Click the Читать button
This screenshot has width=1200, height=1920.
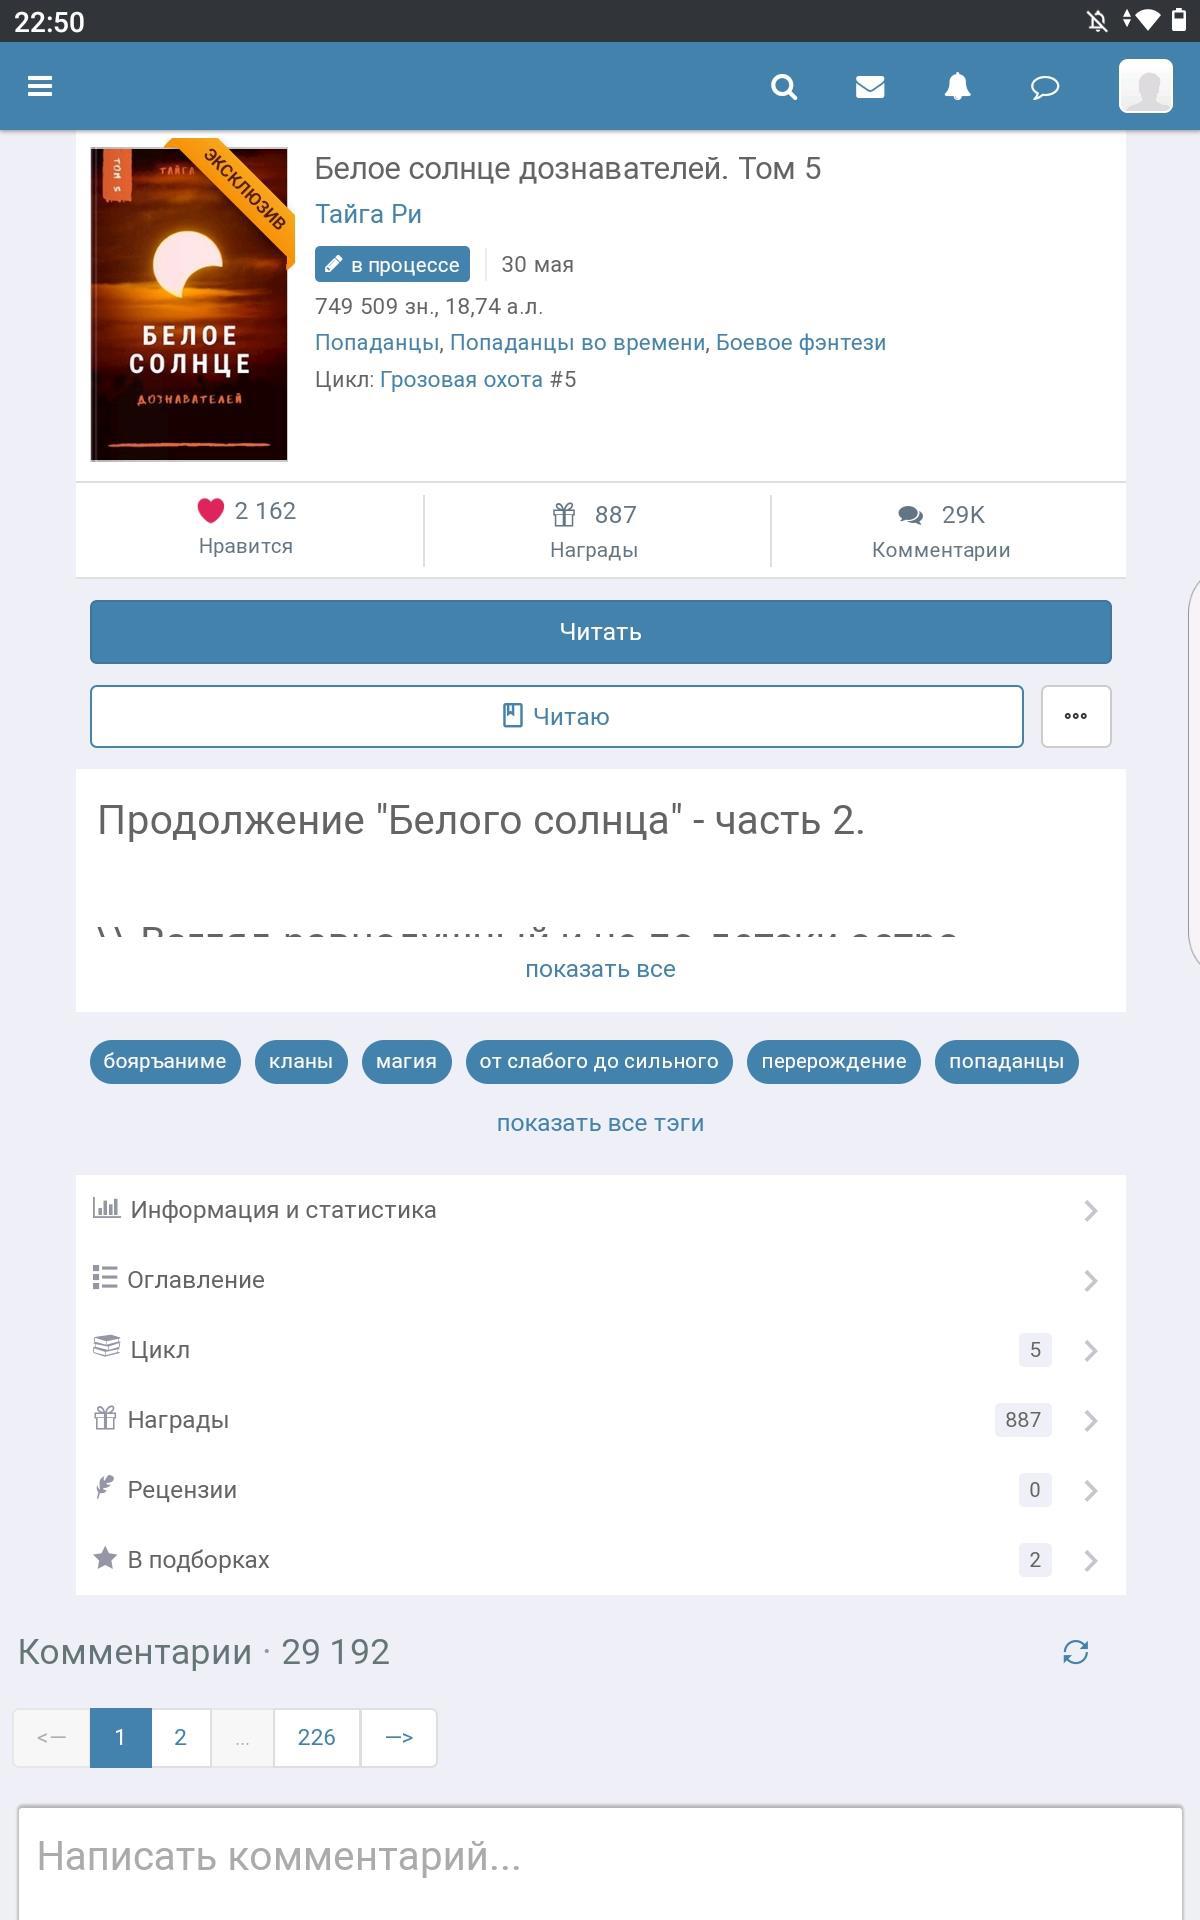click(600, 632)
